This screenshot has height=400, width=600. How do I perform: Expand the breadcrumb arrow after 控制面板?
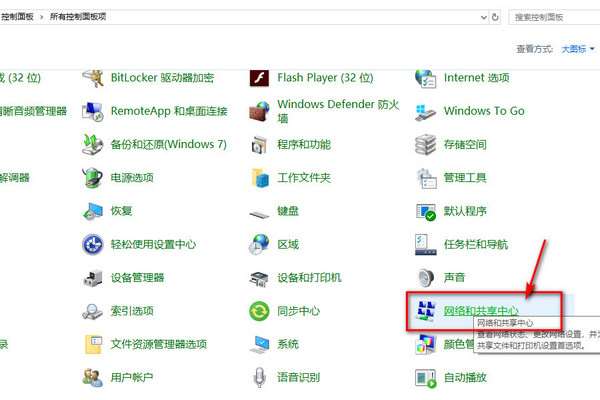(x=41, y=17)
